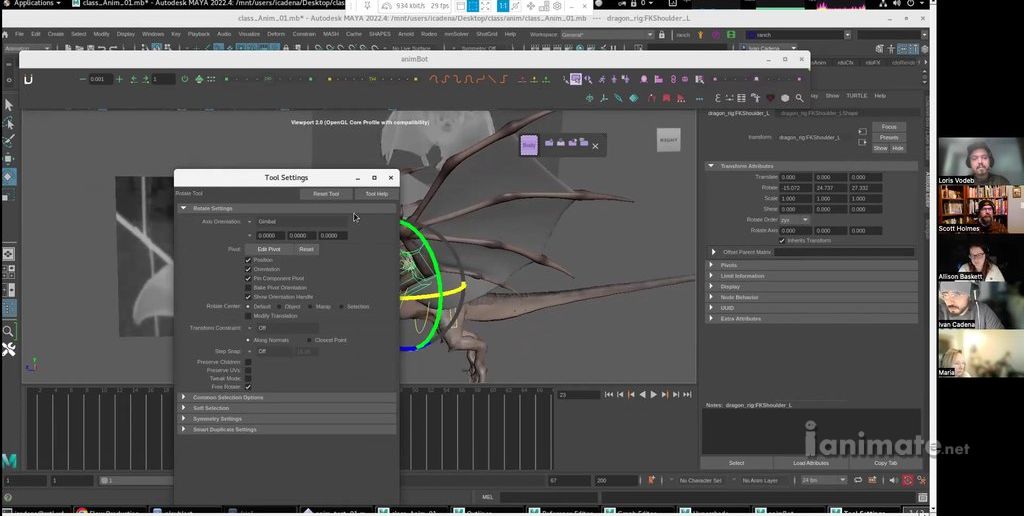Click the animBot minus decrement icon
The height and width of the screenshot is (516, 1024).
[x=83, y=79]
